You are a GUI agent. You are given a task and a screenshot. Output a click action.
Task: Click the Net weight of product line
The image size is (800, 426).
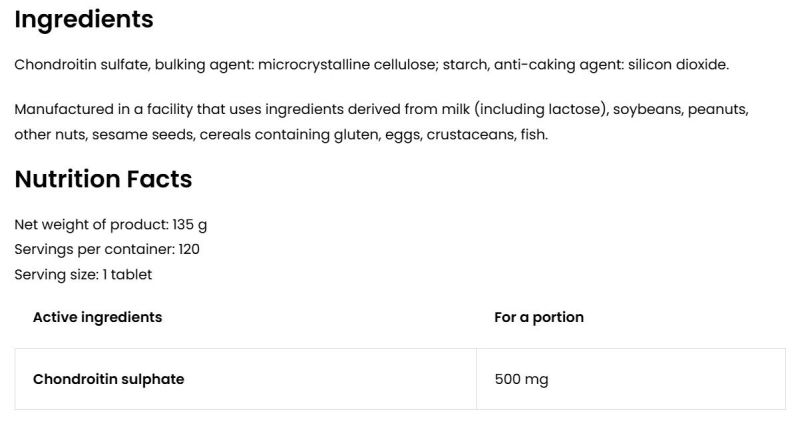[111, 225]
